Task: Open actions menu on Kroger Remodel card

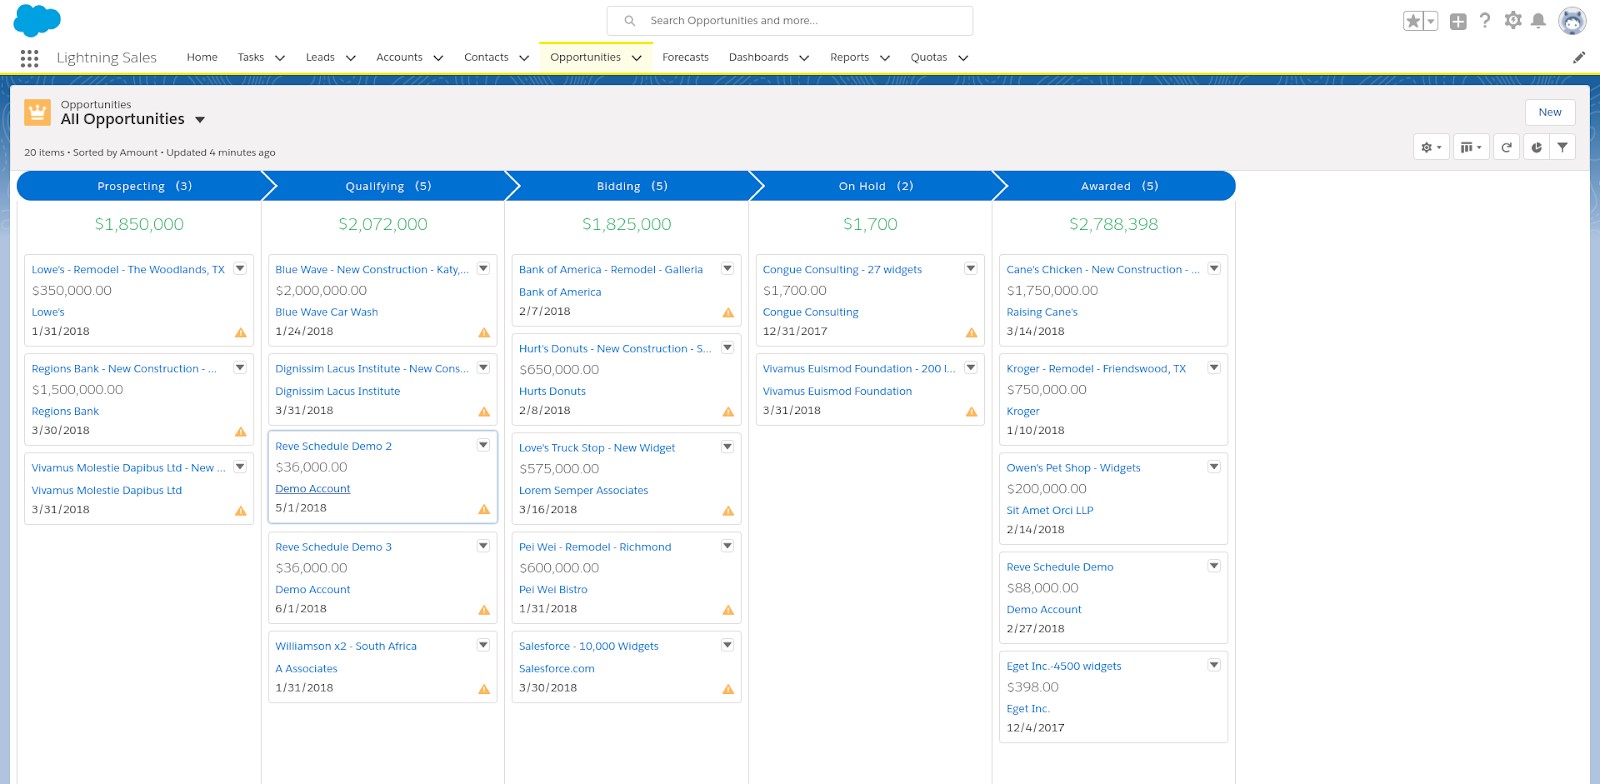Action: (x=1214, y=368)
